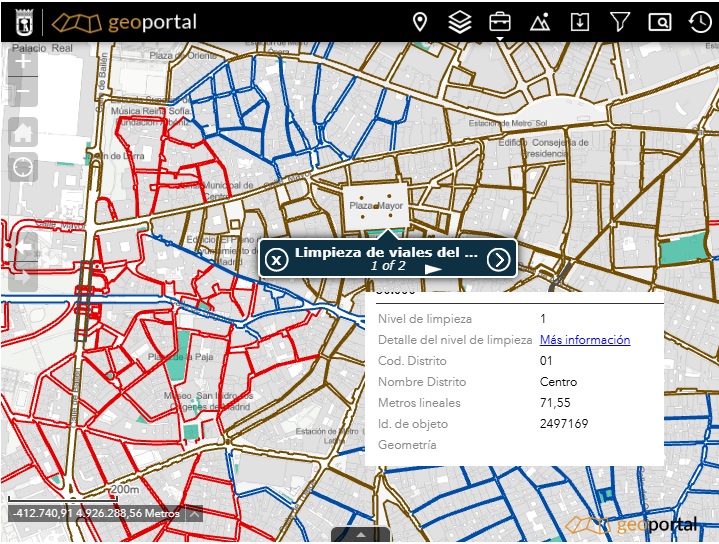Zoom in with the plus button
Screen dimensions: 719x544
(x=23, y=61)
